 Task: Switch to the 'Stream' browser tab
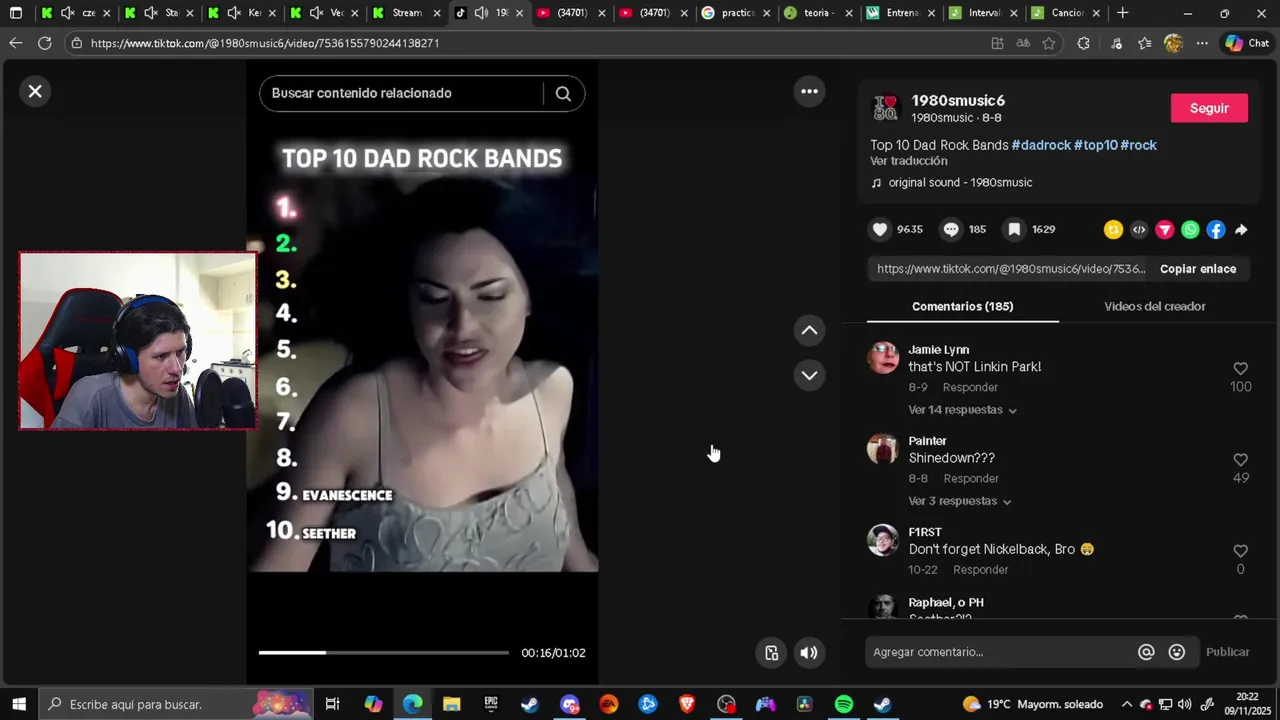click(x=406, y=13)
